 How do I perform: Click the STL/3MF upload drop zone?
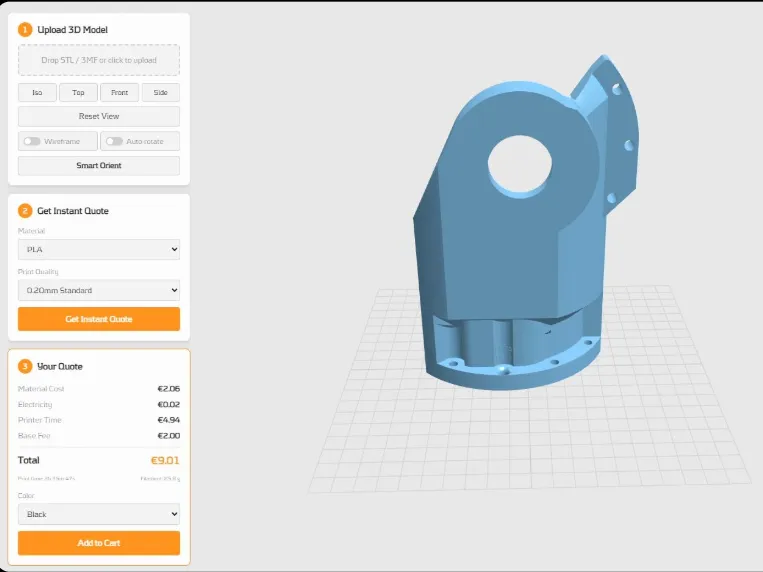pos(99,60)
